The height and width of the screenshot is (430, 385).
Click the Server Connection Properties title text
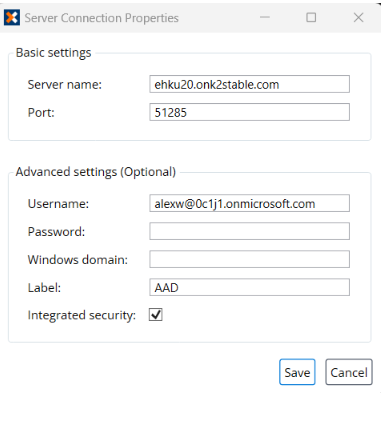102,18
